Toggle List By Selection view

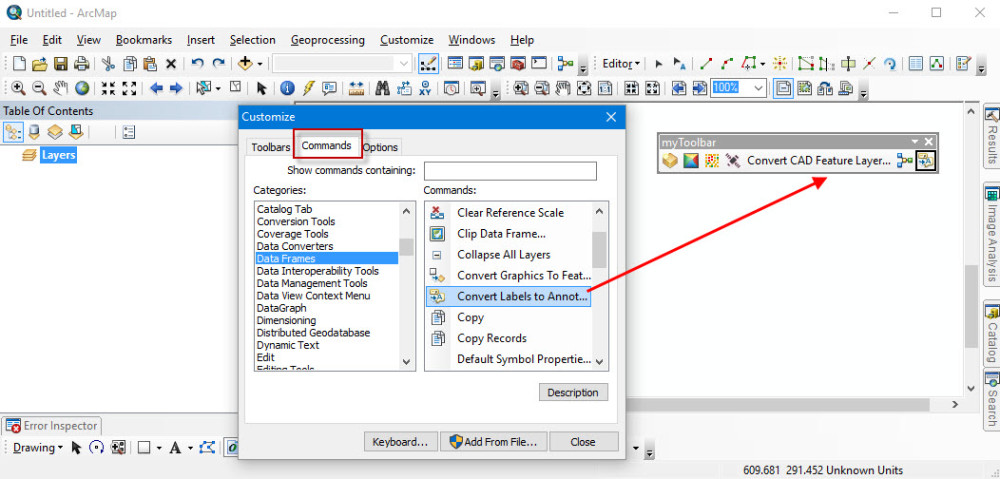(76, 132)
